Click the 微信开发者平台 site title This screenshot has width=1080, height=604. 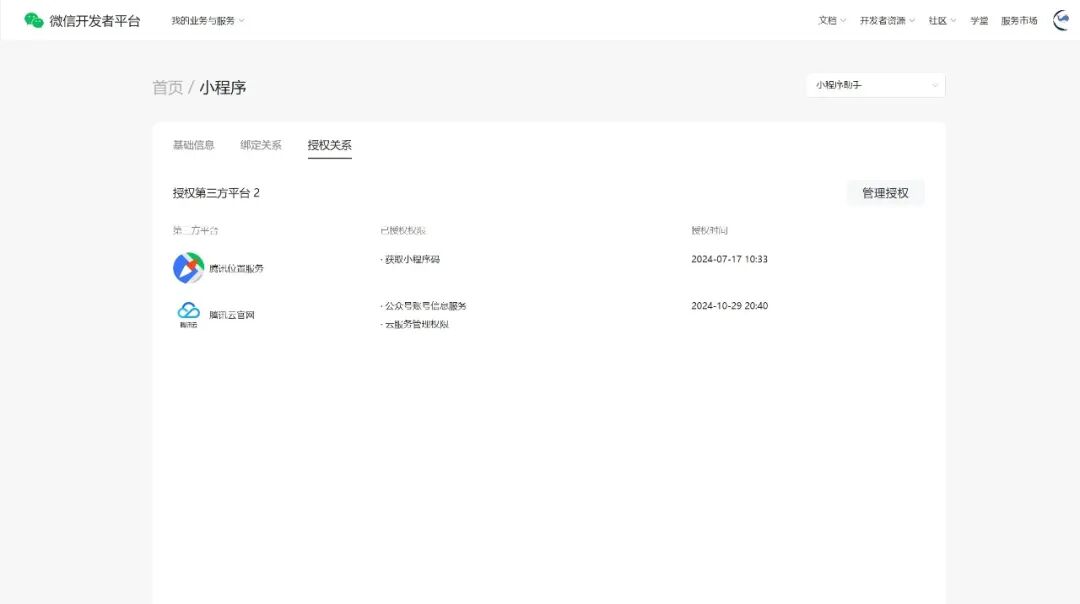[x=95, y=21]
